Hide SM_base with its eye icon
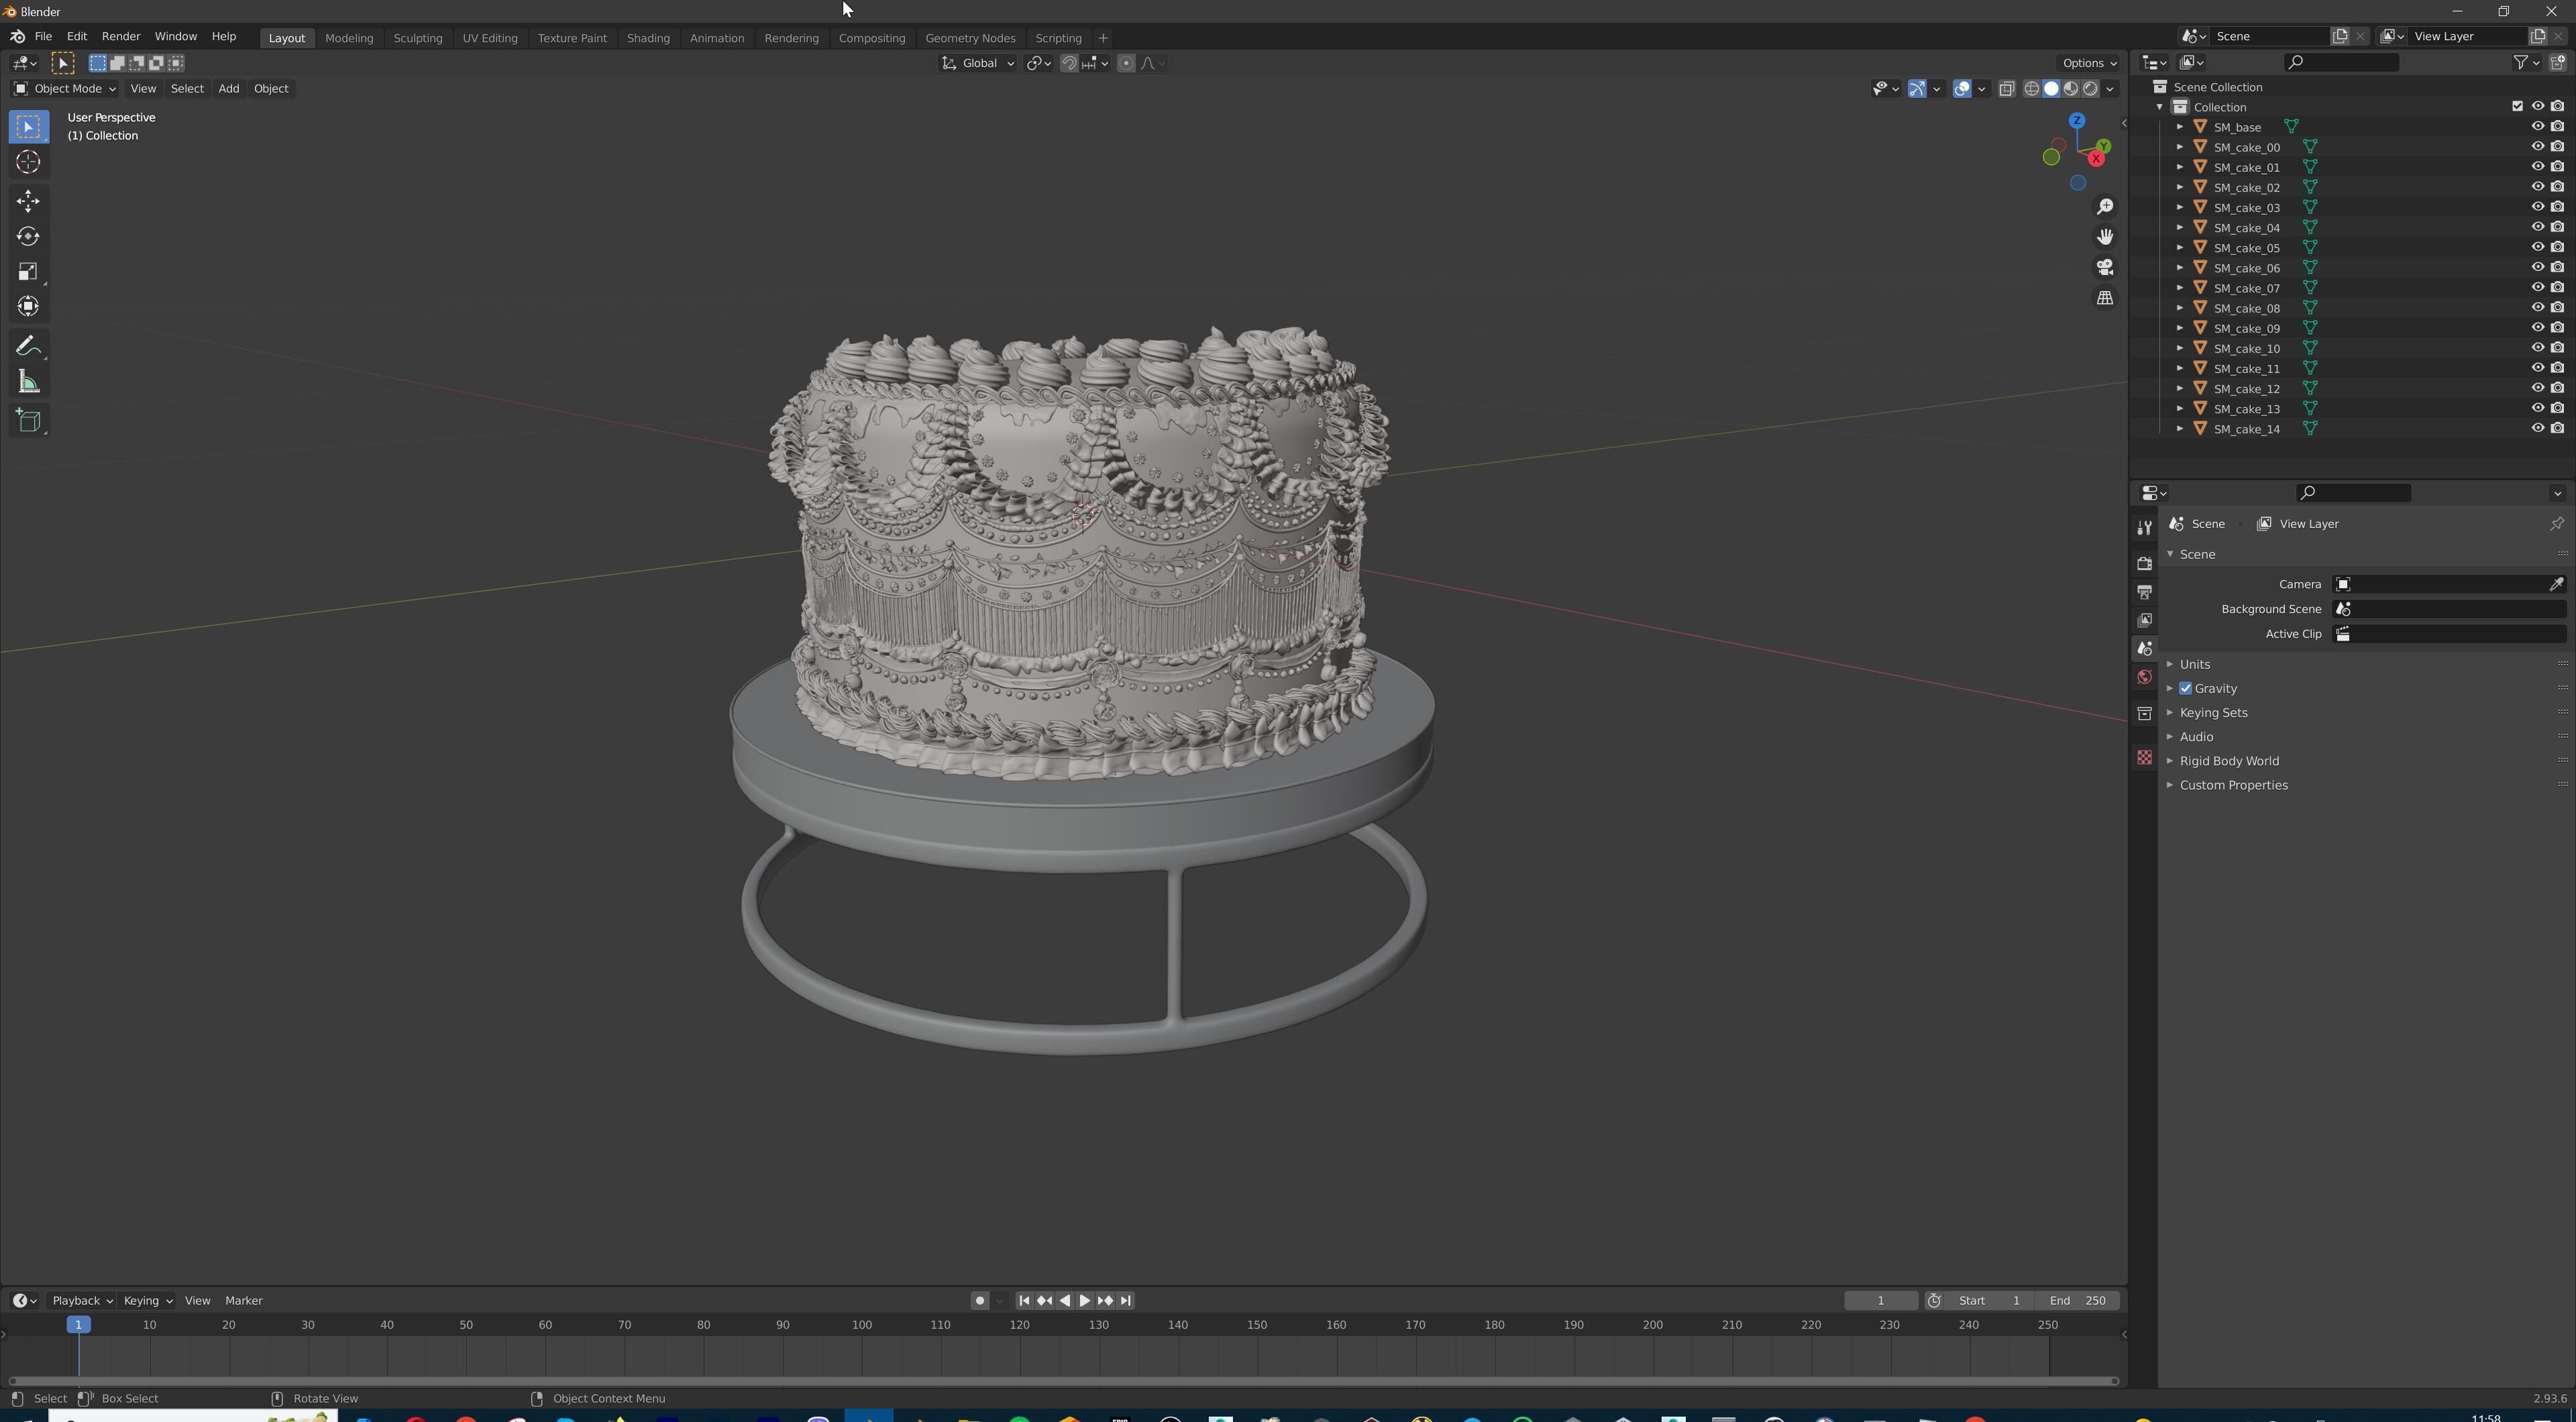This screenshot has height=1422, width=2576. coord(2537,127)
